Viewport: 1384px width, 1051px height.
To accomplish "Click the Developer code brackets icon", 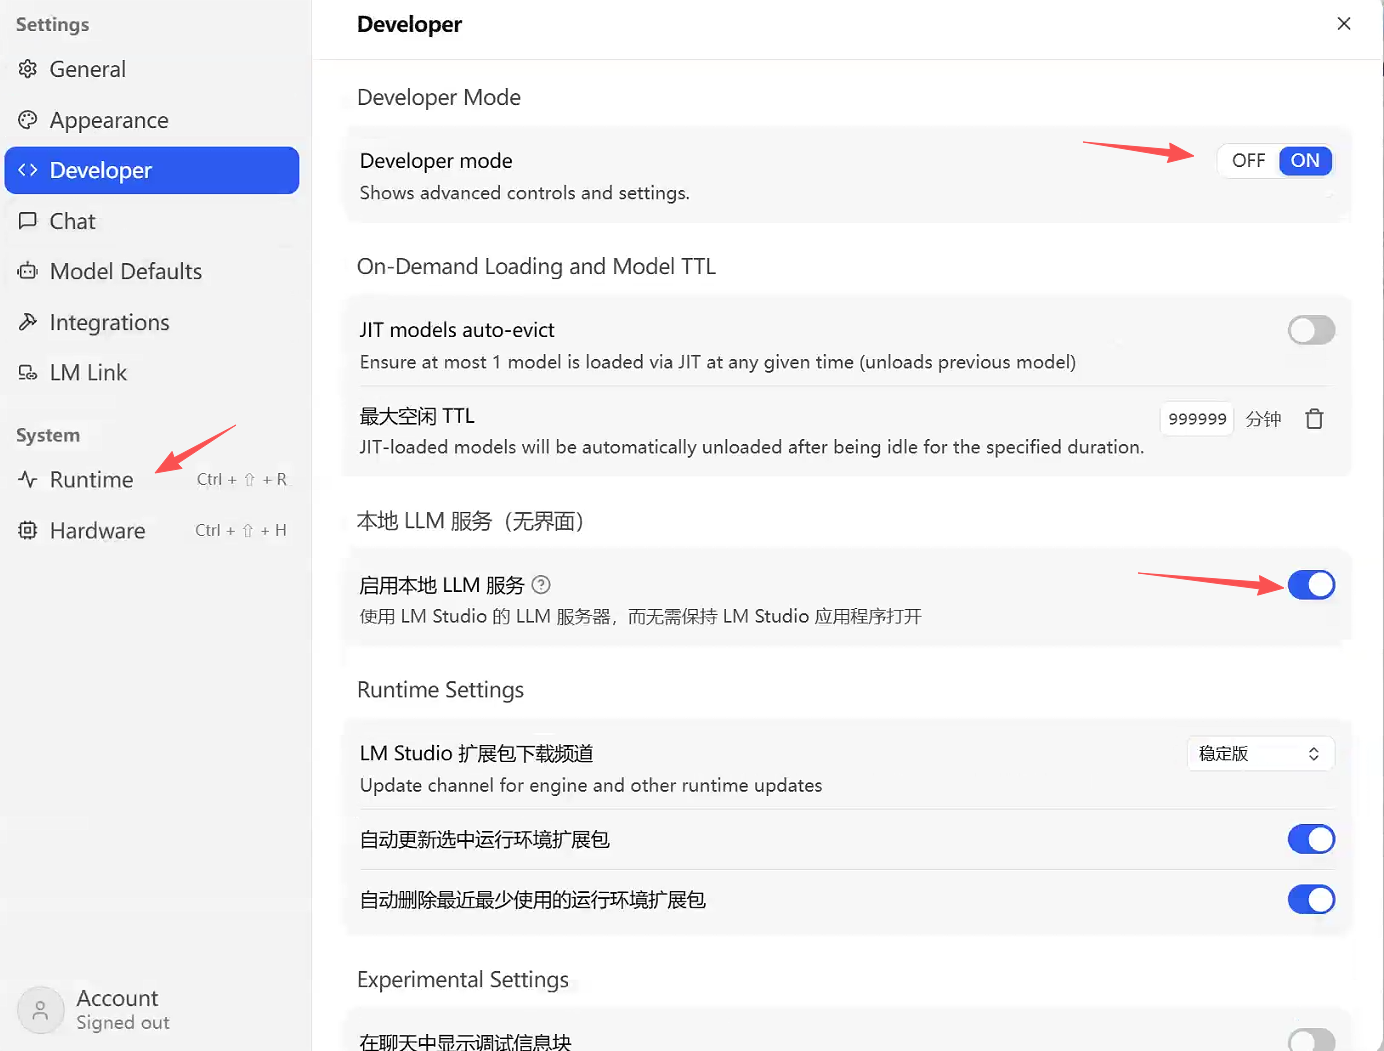I will point(28,170).
